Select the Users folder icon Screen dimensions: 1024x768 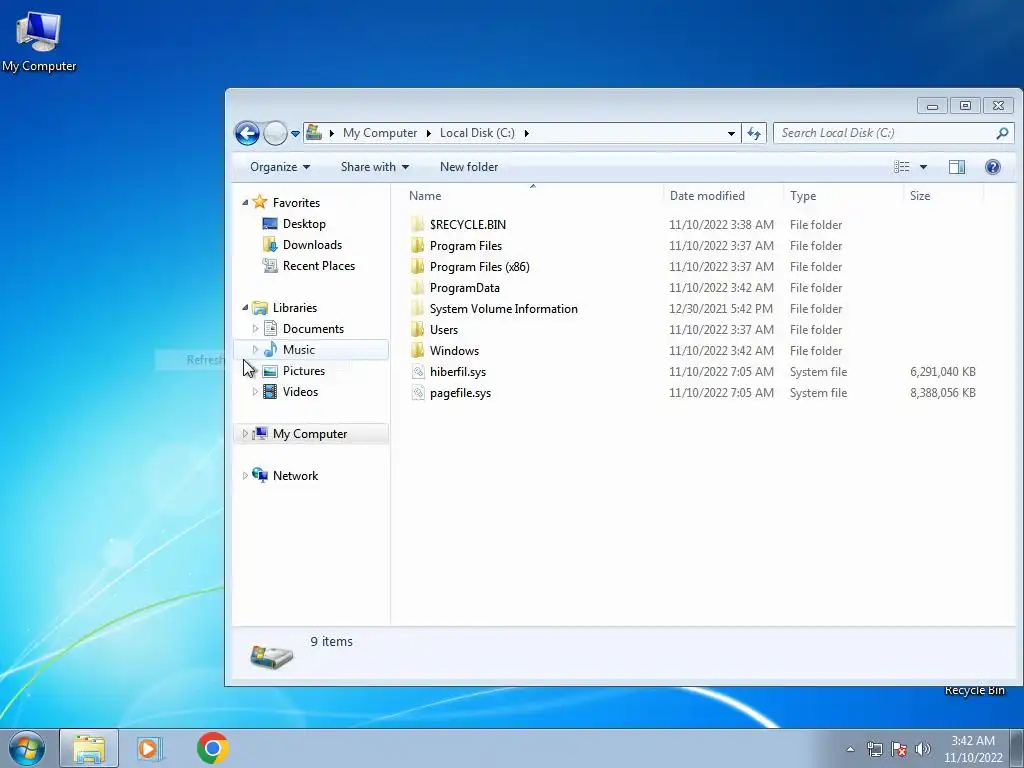click(x=418, y=330)
